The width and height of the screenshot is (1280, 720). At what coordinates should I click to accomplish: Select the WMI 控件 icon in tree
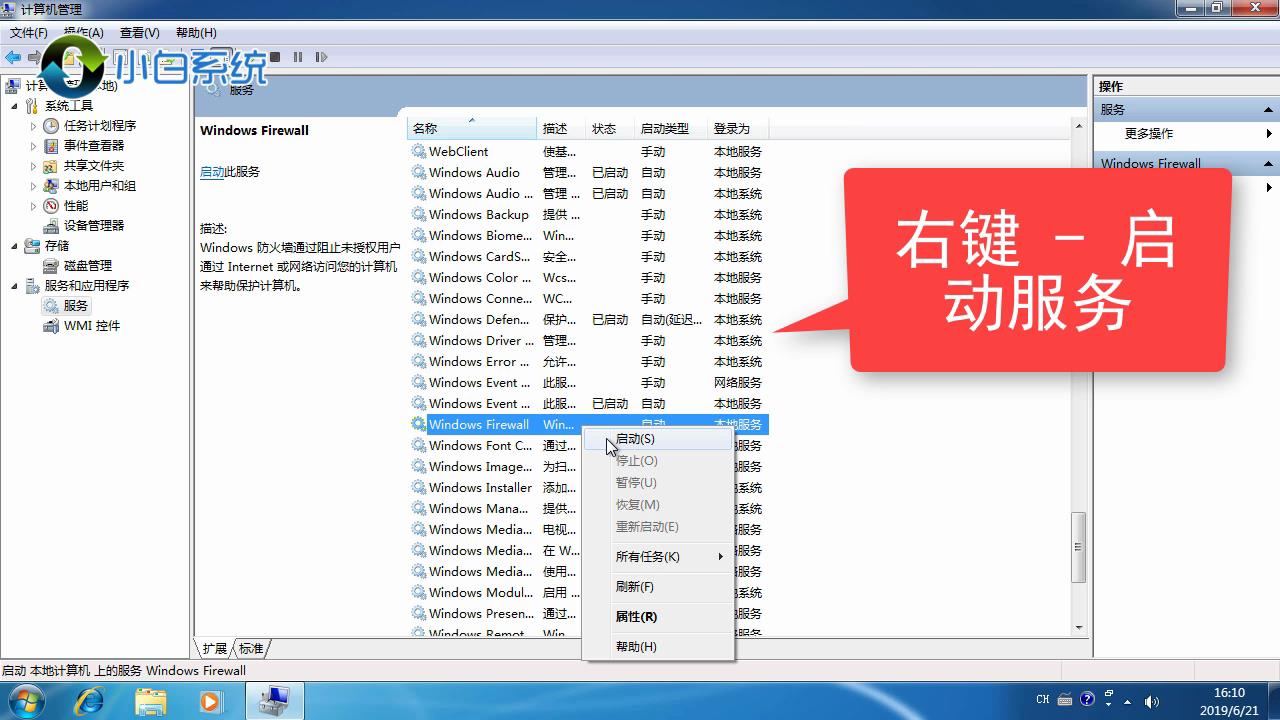pyautogui.click(x=51, y=326)
